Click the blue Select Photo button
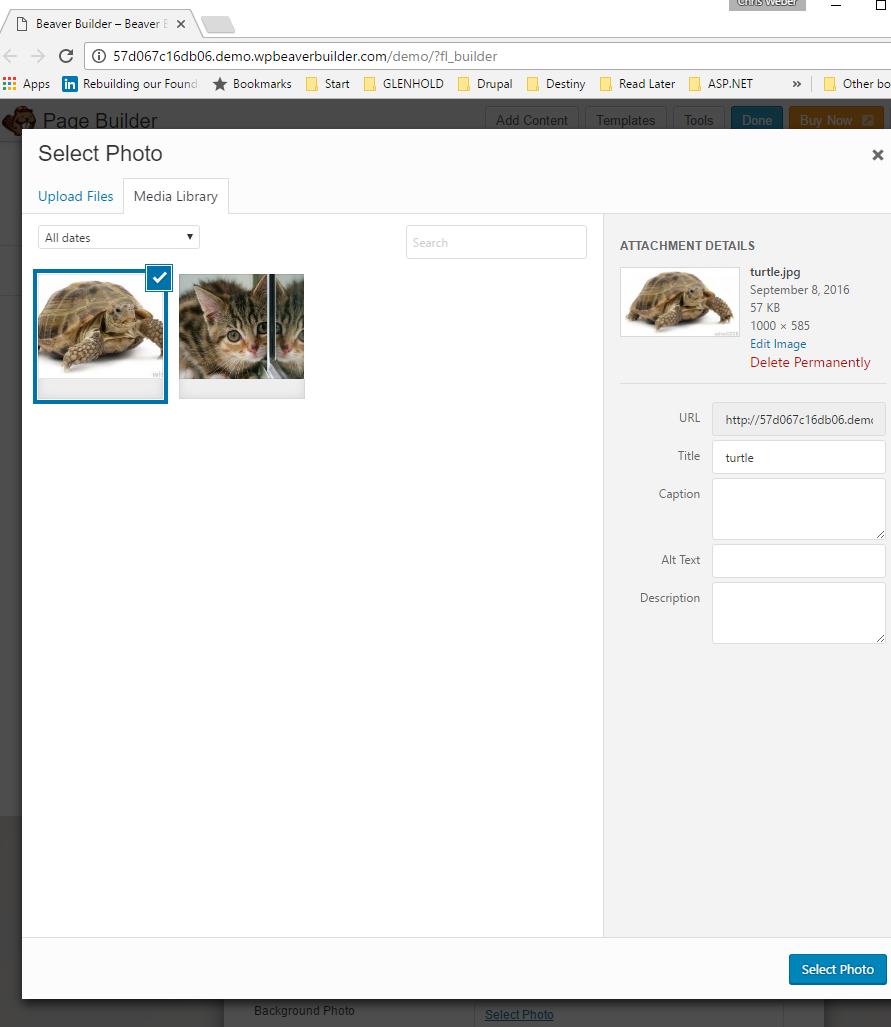The width and height of the screenshot is (891, 1027). pyautogui.click(x=837, y=969)
